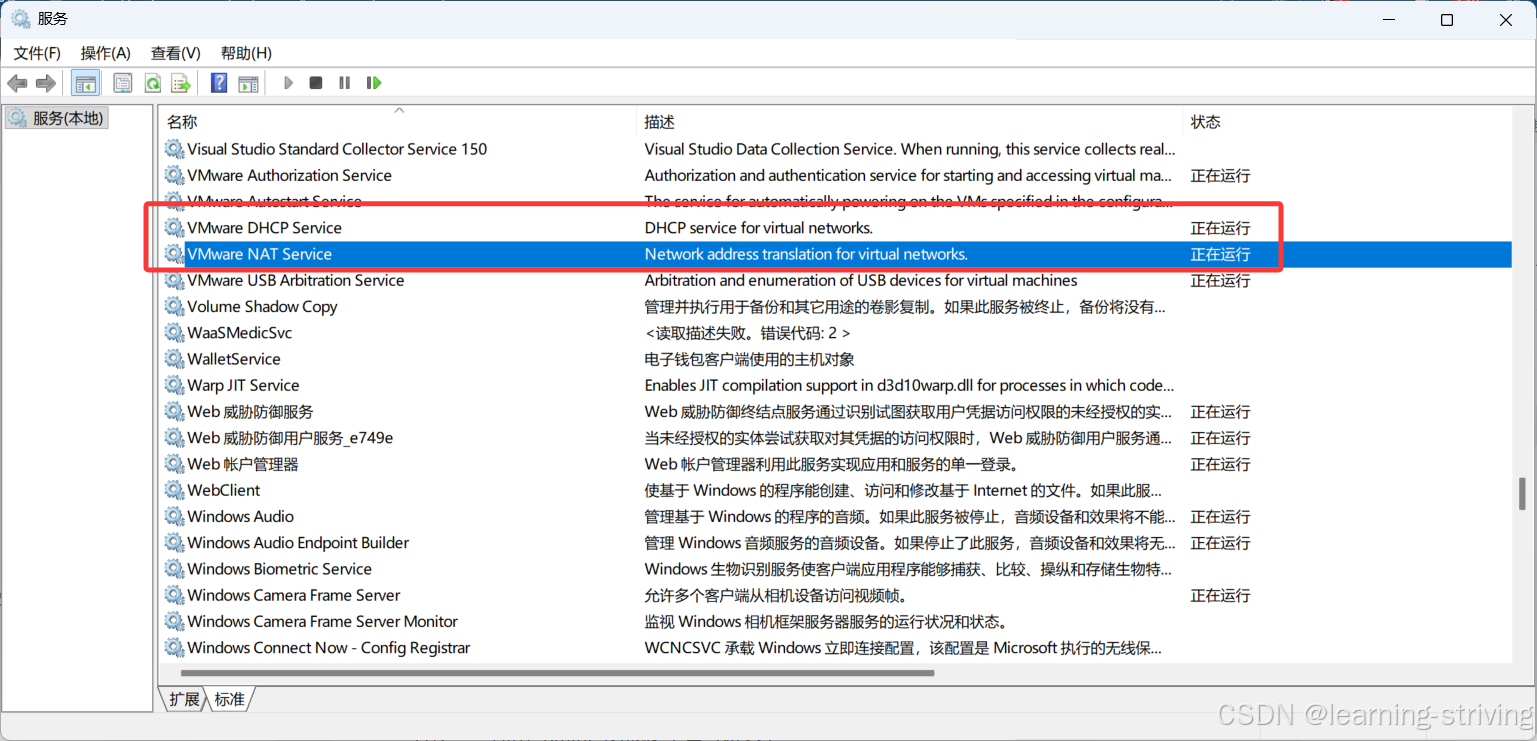
Task: Click gear icon beside WalletService
Action: click(175, 359)
